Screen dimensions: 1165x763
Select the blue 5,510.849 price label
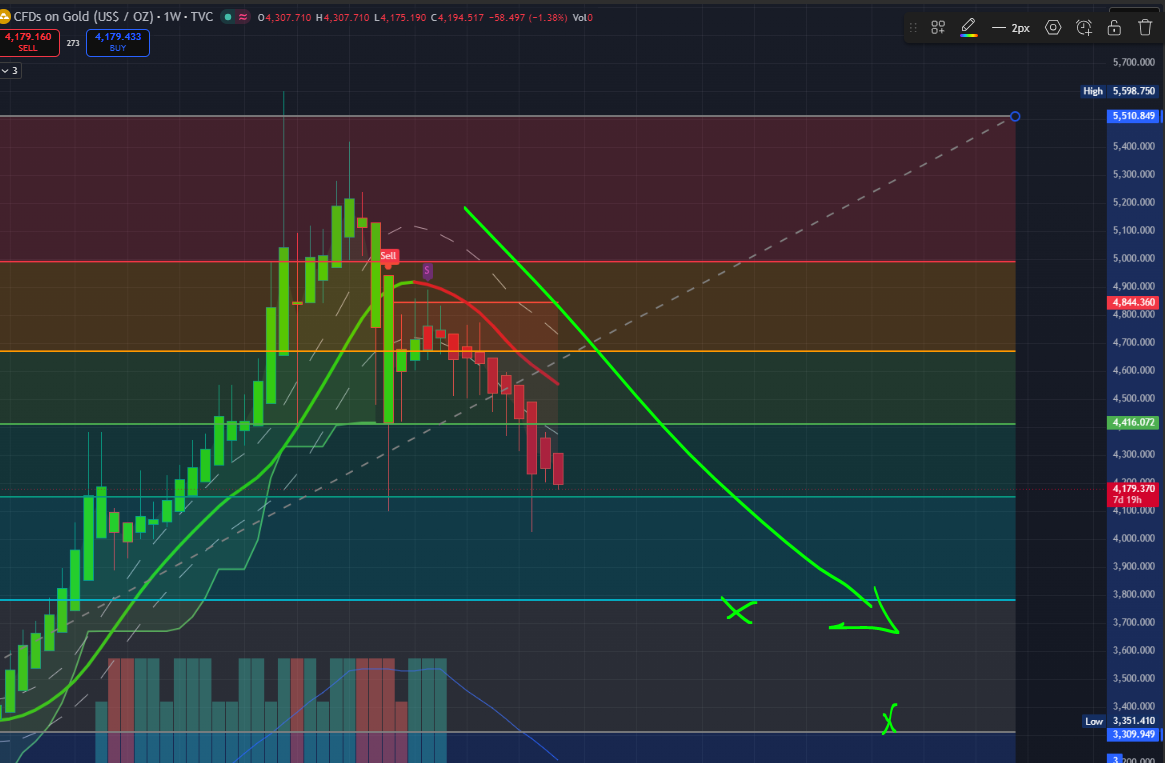pos(1134,116)
